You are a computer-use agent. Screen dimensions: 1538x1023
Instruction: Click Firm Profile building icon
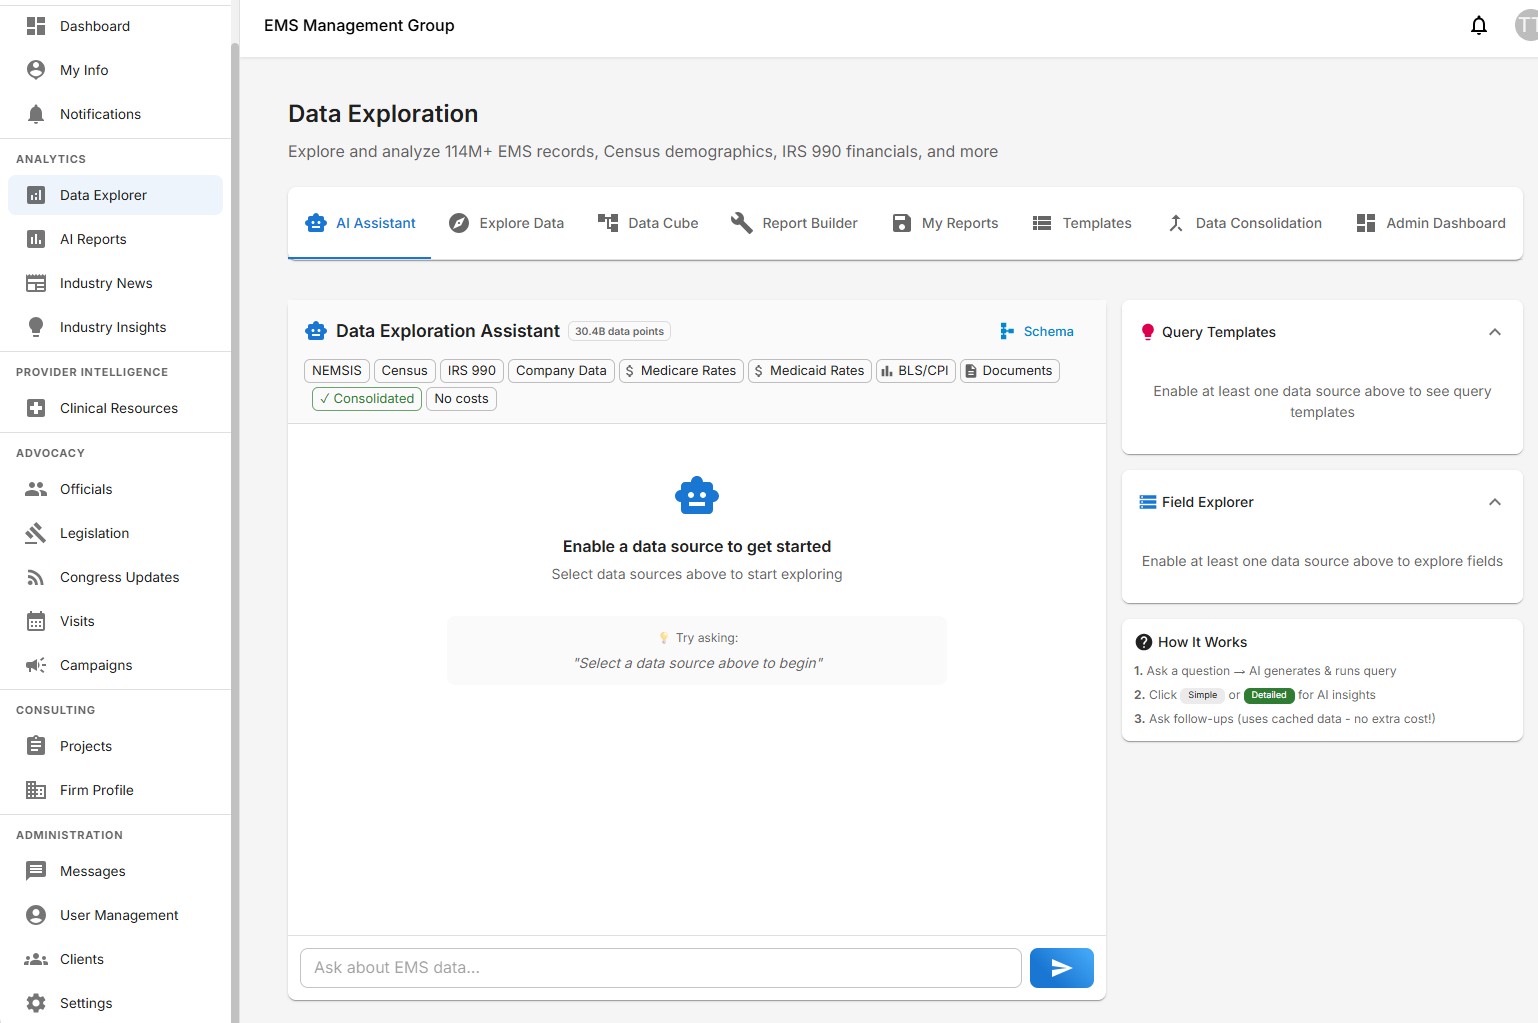[36, 790]
